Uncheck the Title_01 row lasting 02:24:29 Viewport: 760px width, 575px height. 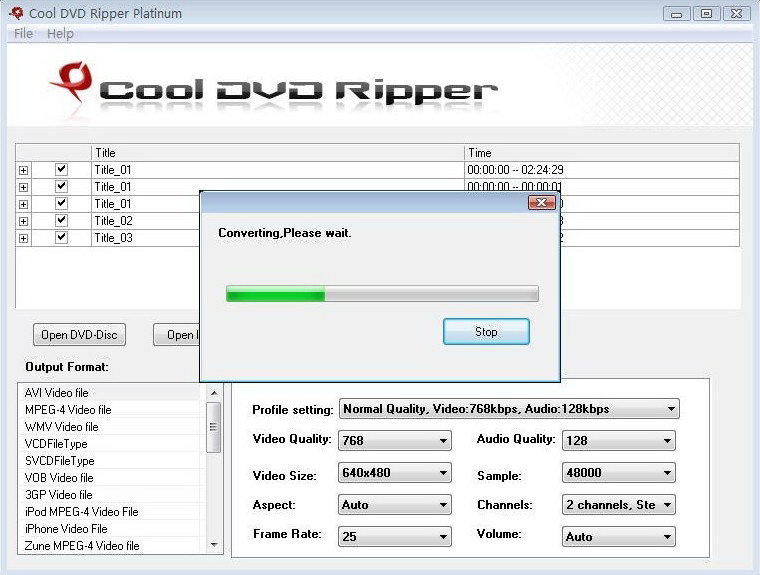coord(61,169)
